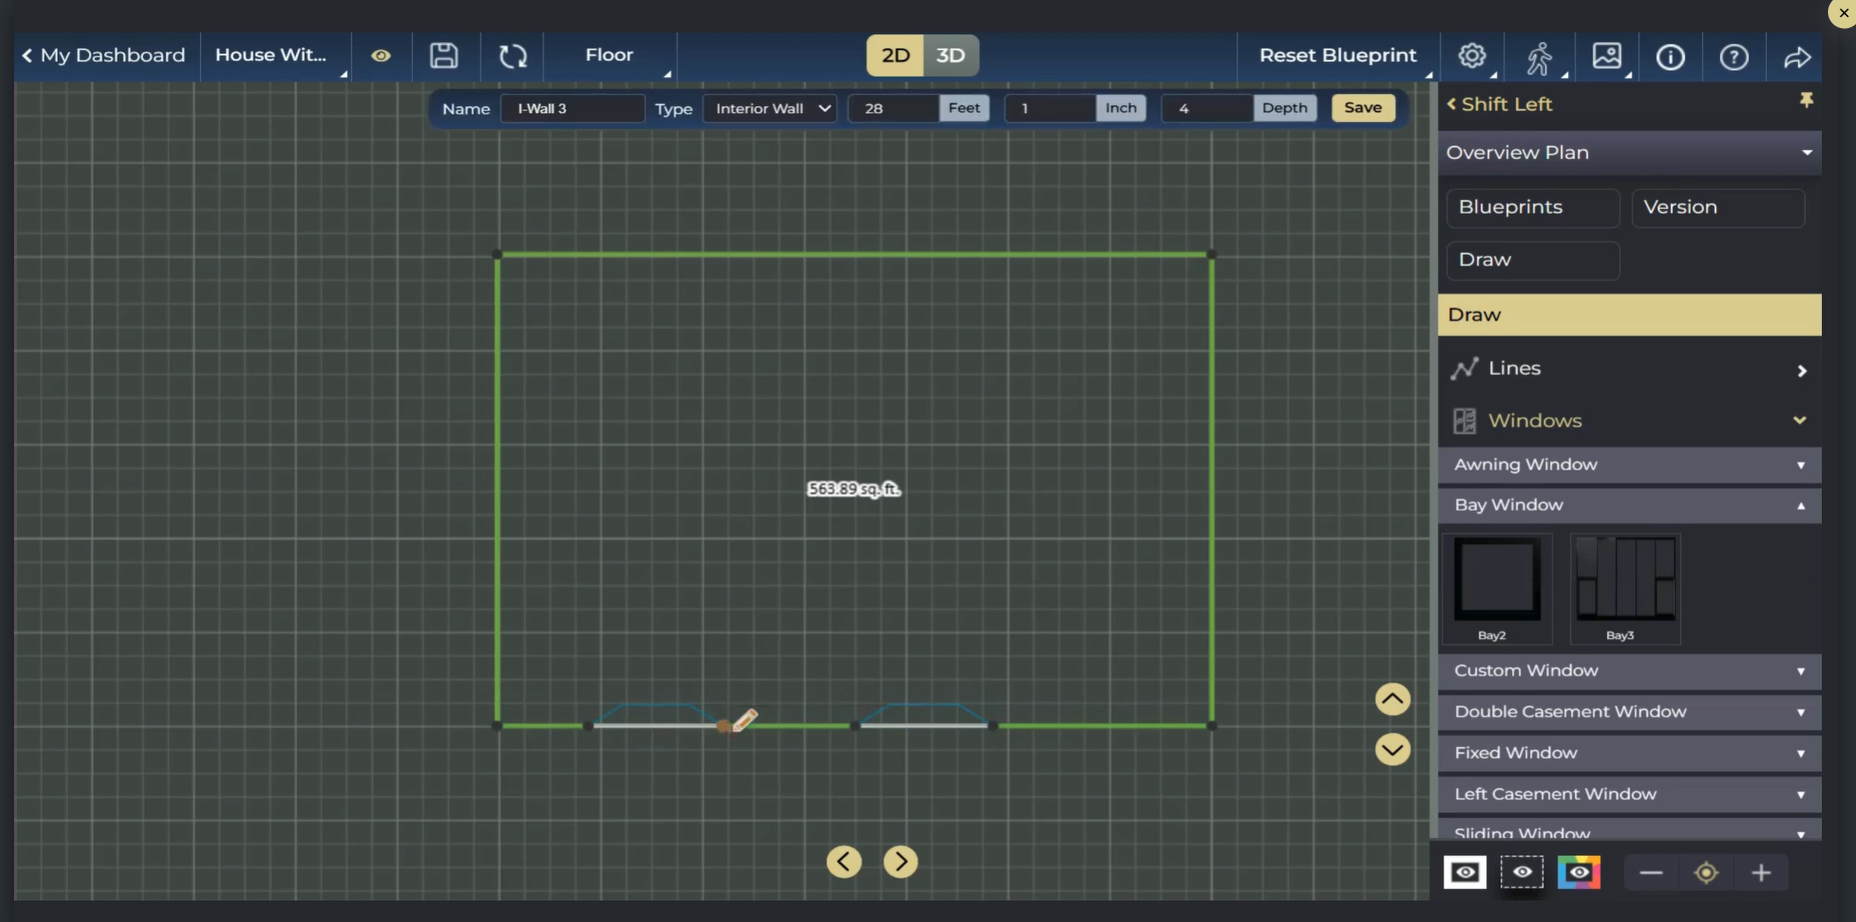This screenshot has width=1856, height=922.
Task: Expand Left Casement Window category
Action: pos(1629,794)
